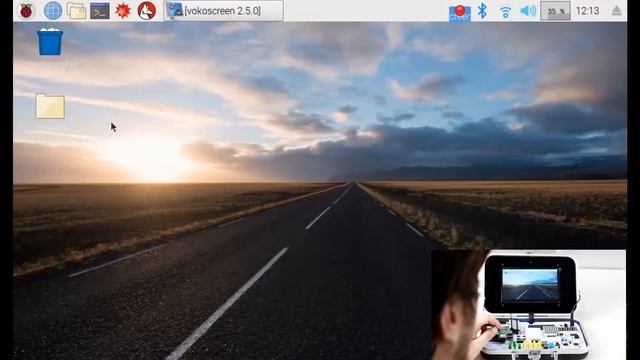Image resolution: width=640 pixels, height=360 pixels.
Task: Click the webcam overlay in the corner
Action: (529, 304)
